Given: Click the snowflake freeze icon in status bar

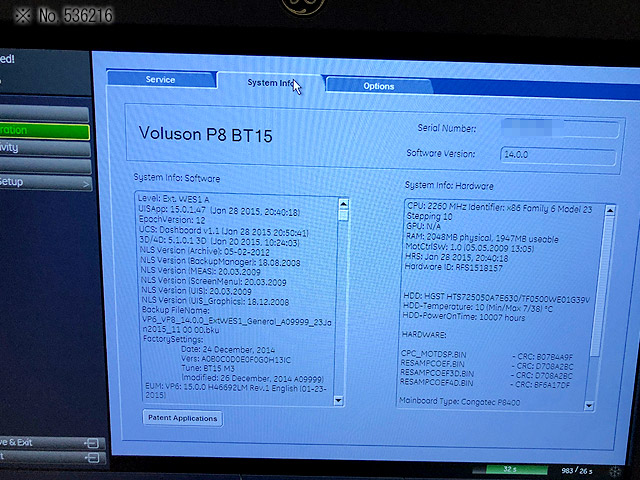Looking at the screenshot, I should (x=615, y=472).
